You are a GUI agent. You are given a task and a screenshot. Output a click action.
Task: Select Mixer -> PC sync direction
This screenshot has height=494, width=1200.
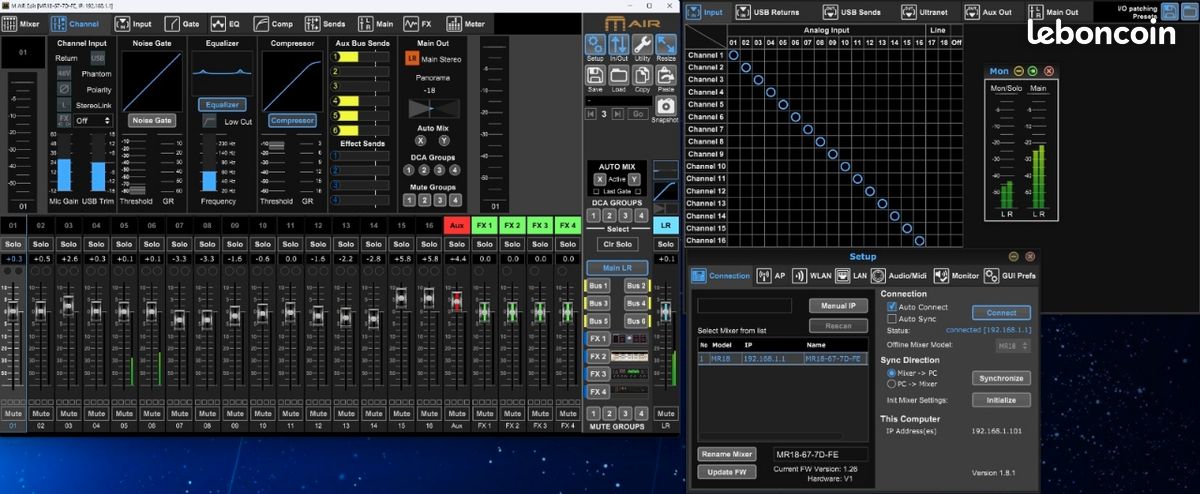coord(892,372)
